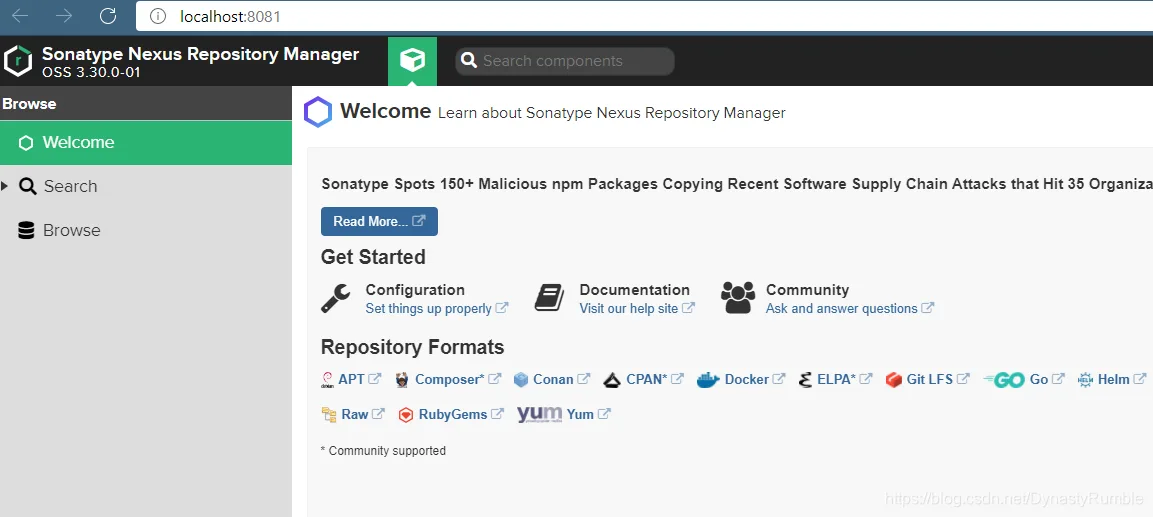The image size is (1153, 517).
Task: Click the Nexus hexagon logo in header
Action: pos(18,61)
